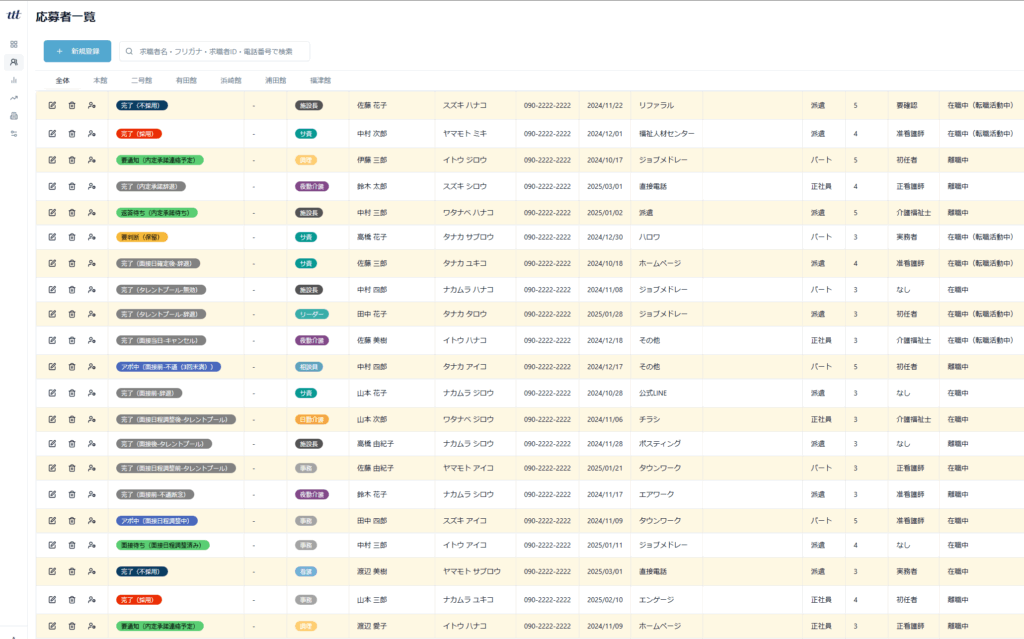Screen dimensions: 1024x639
Task: Open the dashboard grid icon in sidebar
Action: coord(14,44)
